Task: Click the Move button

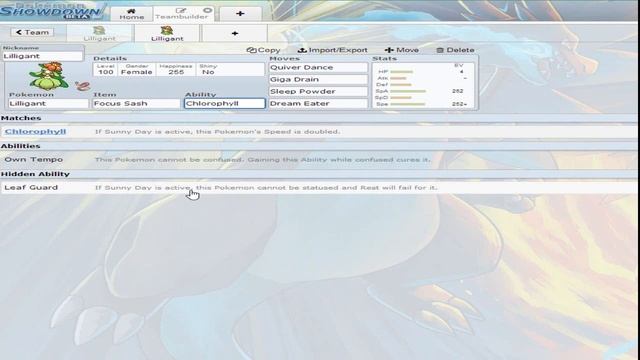Action: [x=402, y=50]
